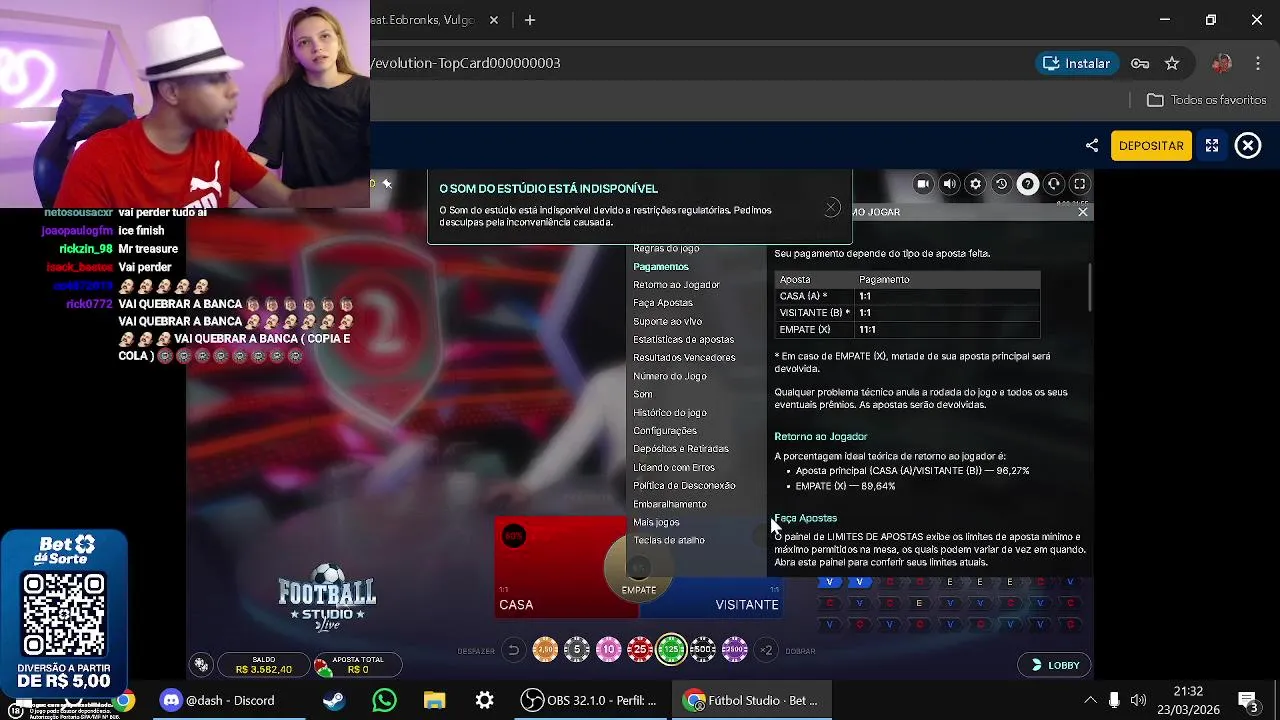Open Mais jogos help section

pos(656,522)
